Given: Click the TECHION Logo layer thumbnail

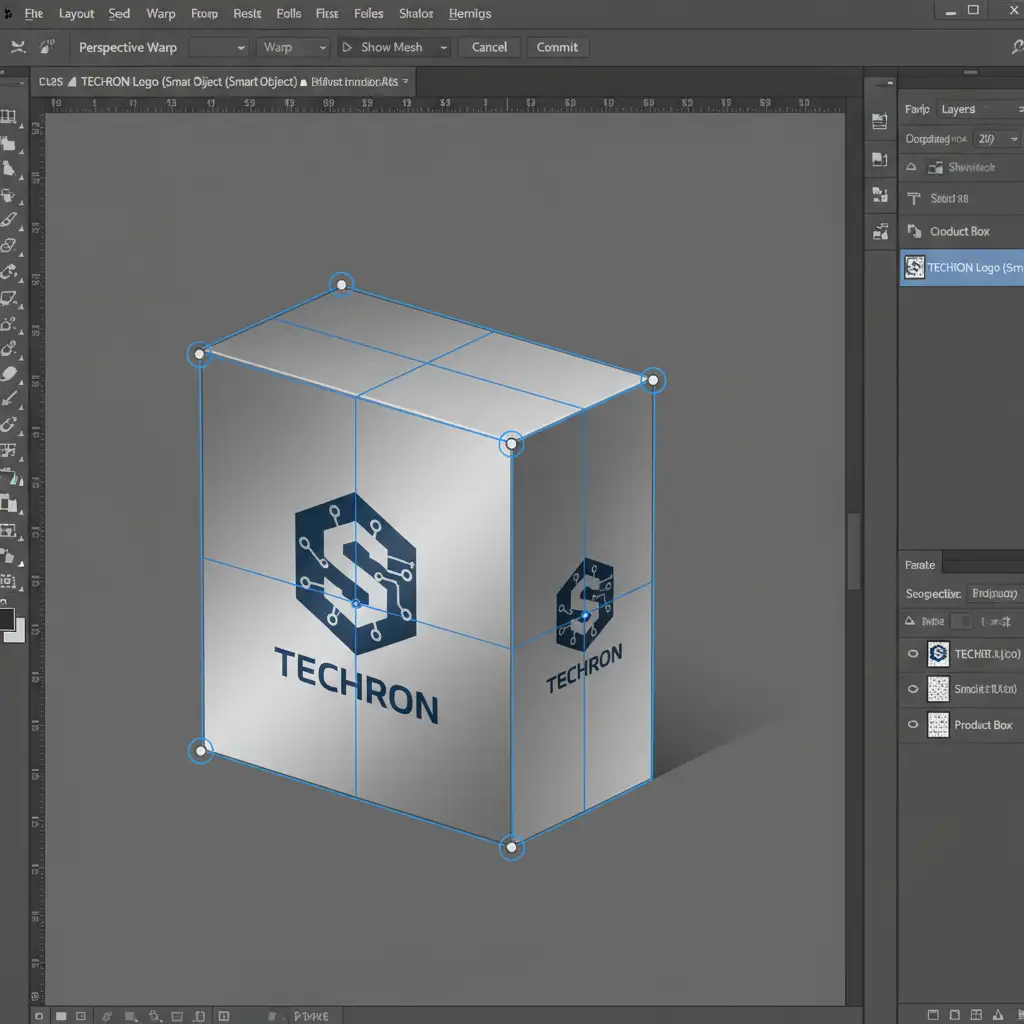Looking at the screenshot, I should 914,267.
